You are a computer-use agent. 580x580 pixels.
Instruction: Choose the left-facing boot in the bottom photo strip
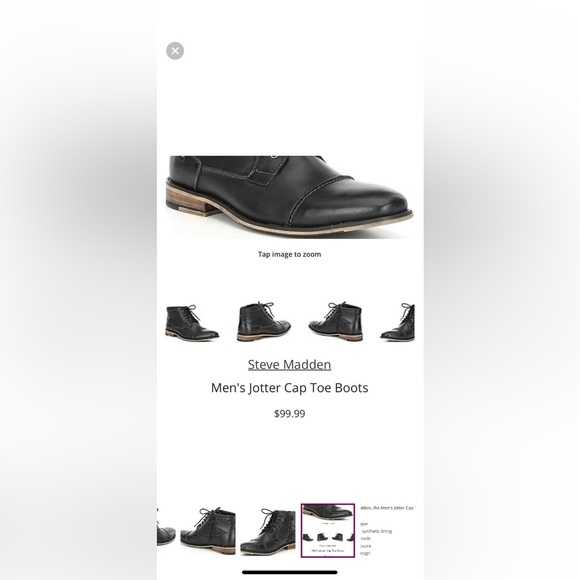coord(208,530)
